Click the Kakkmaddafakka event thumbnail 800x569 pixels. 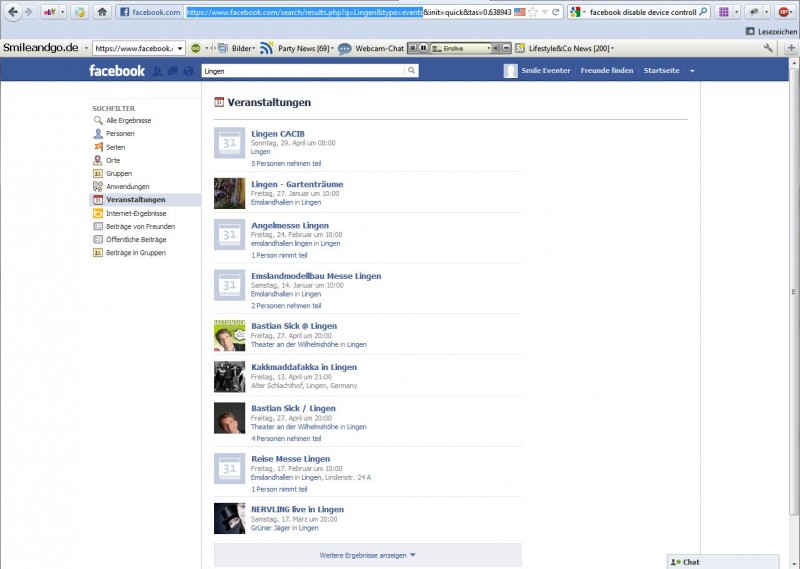230,377
